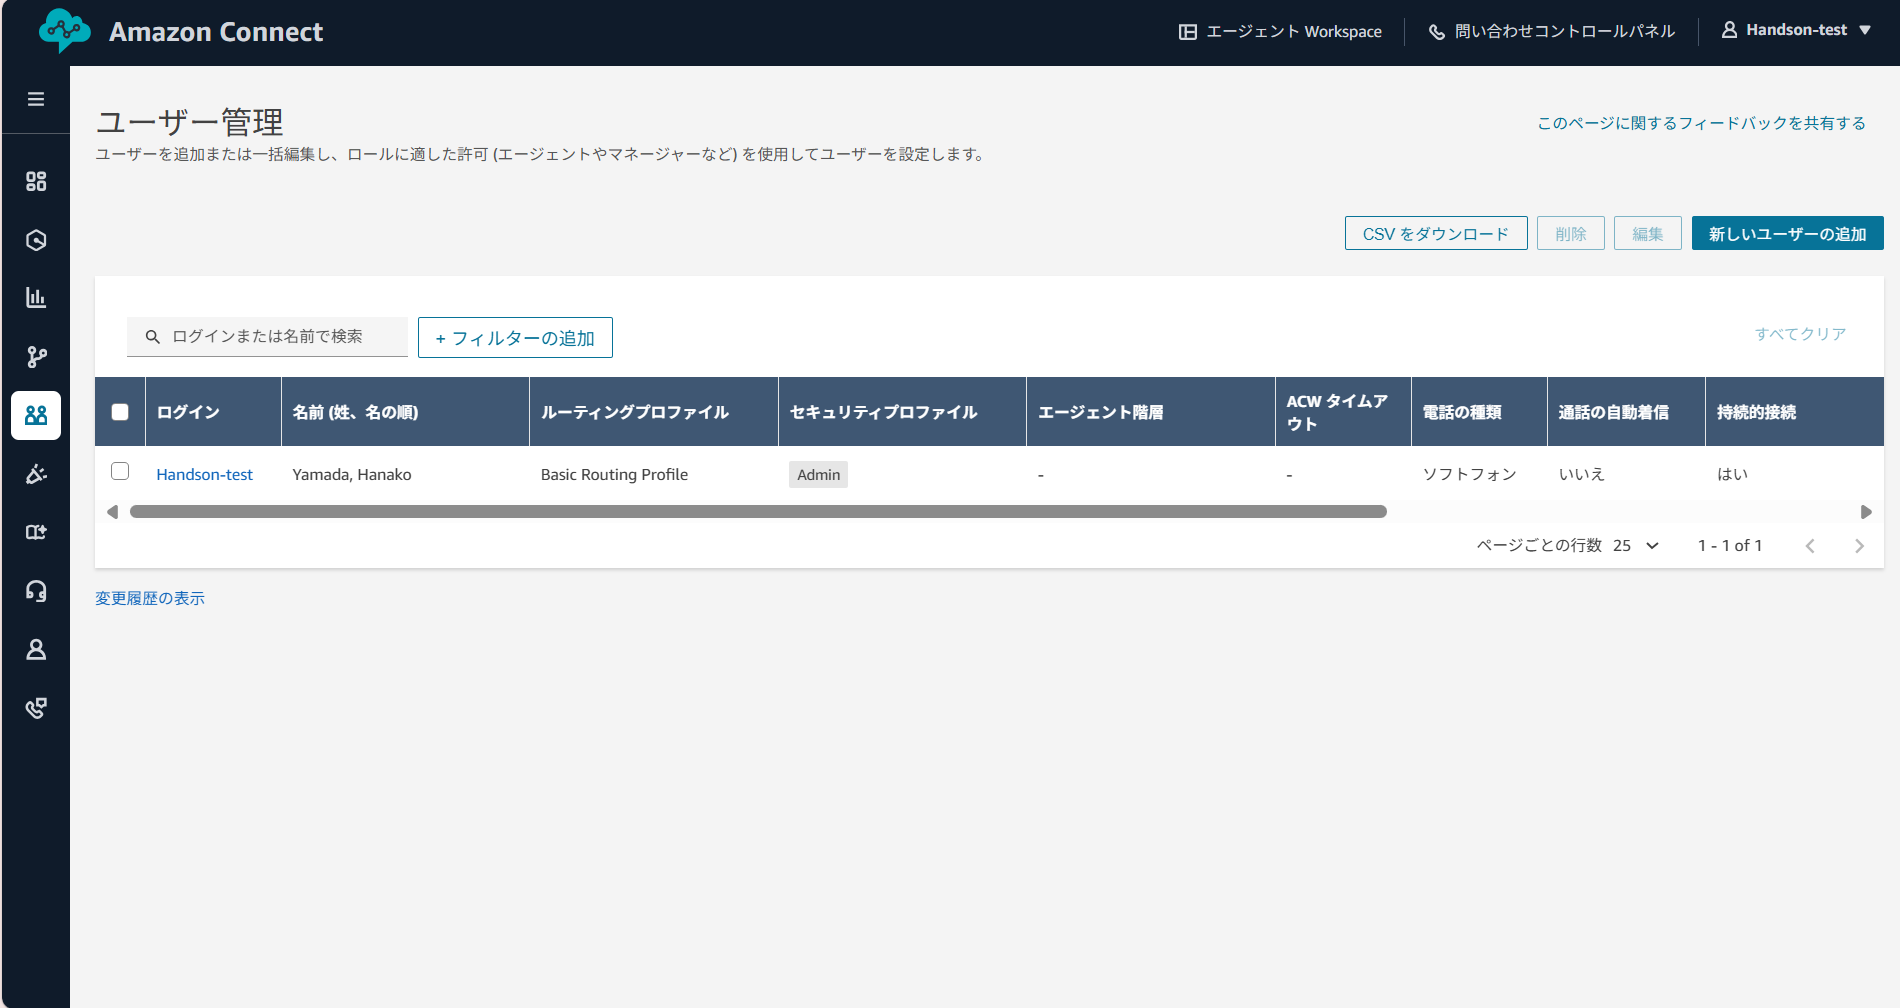Screen dimensions: 1900x1008
Task: Open the dashboard grid icon in sidebar
Action: 36,181
